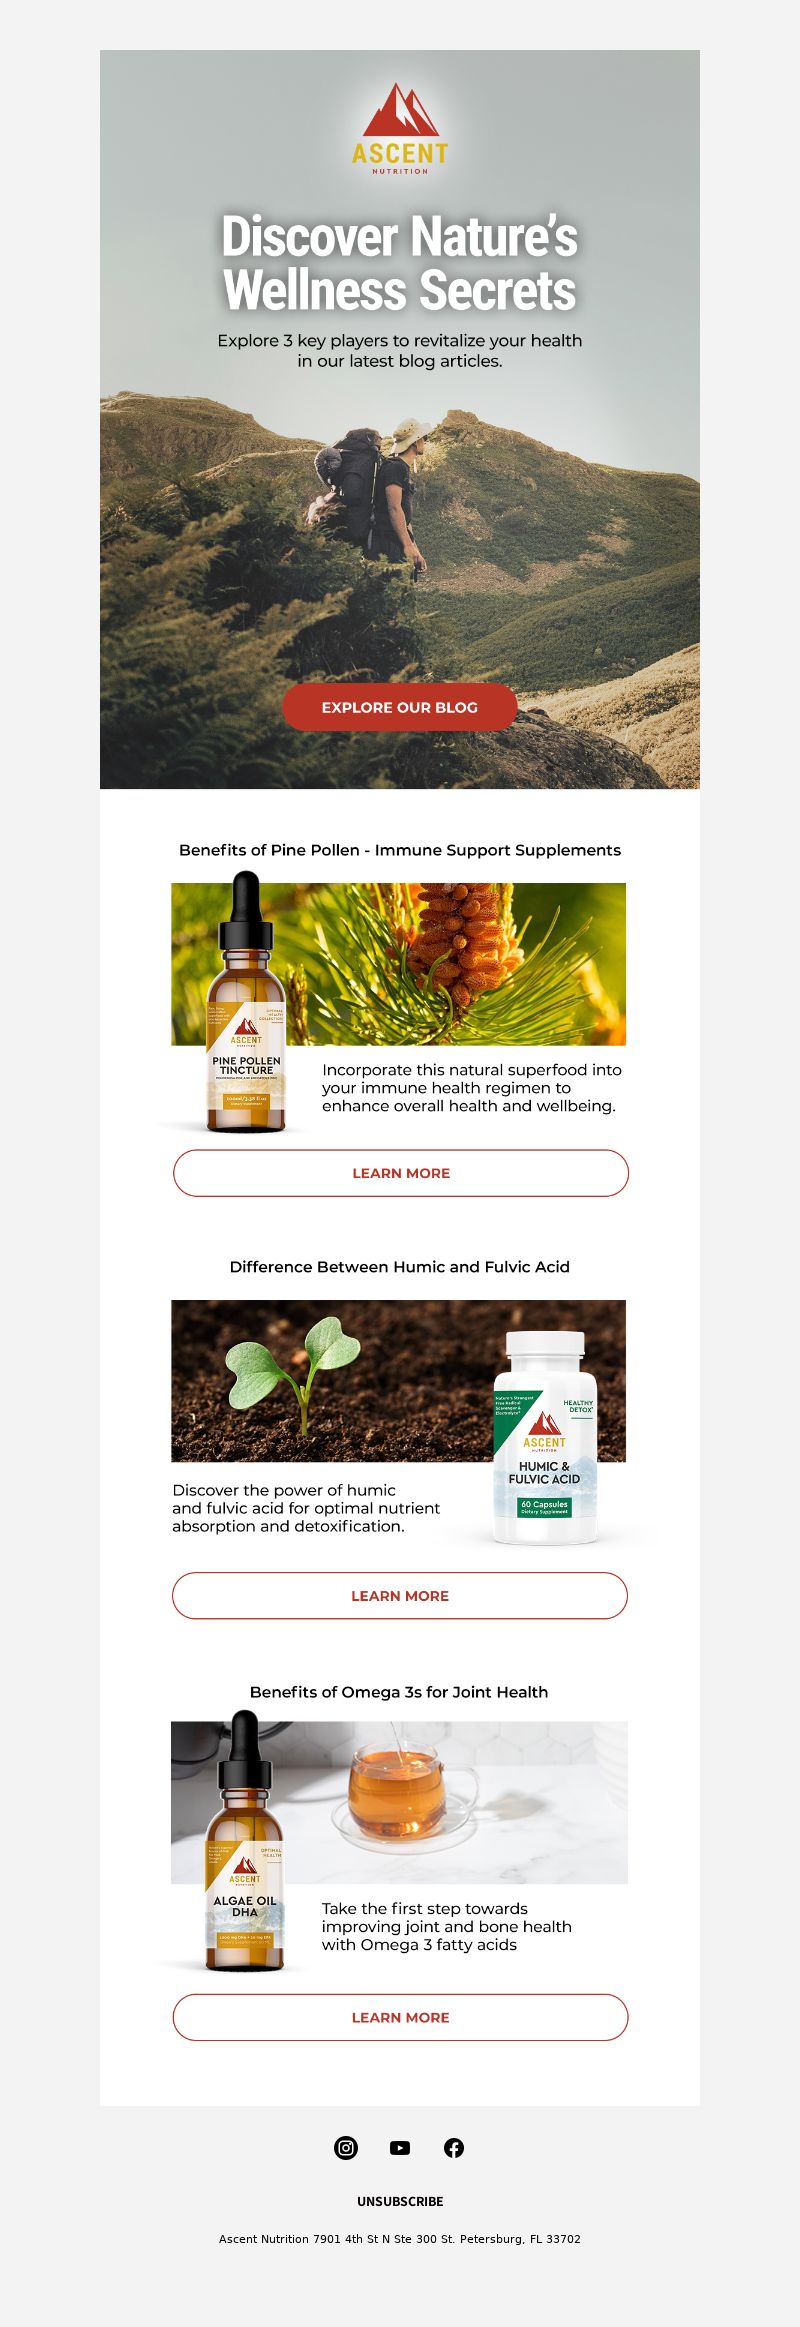Open the Facebook social icon

tap(454, 2147)
